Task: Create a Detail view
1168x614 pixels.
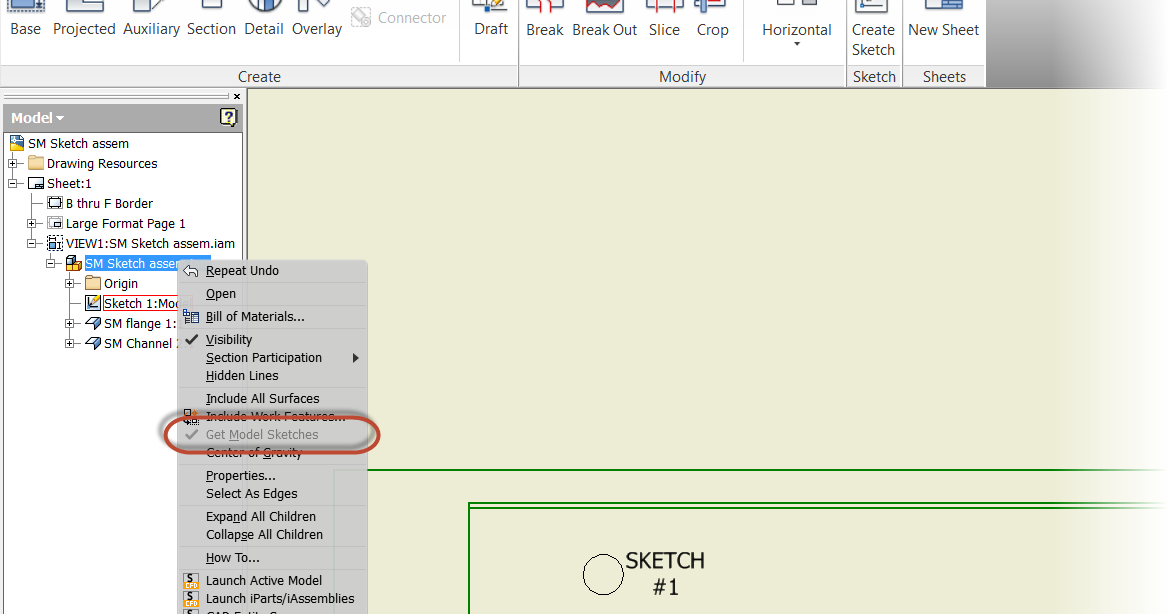Action: (263, 20)
